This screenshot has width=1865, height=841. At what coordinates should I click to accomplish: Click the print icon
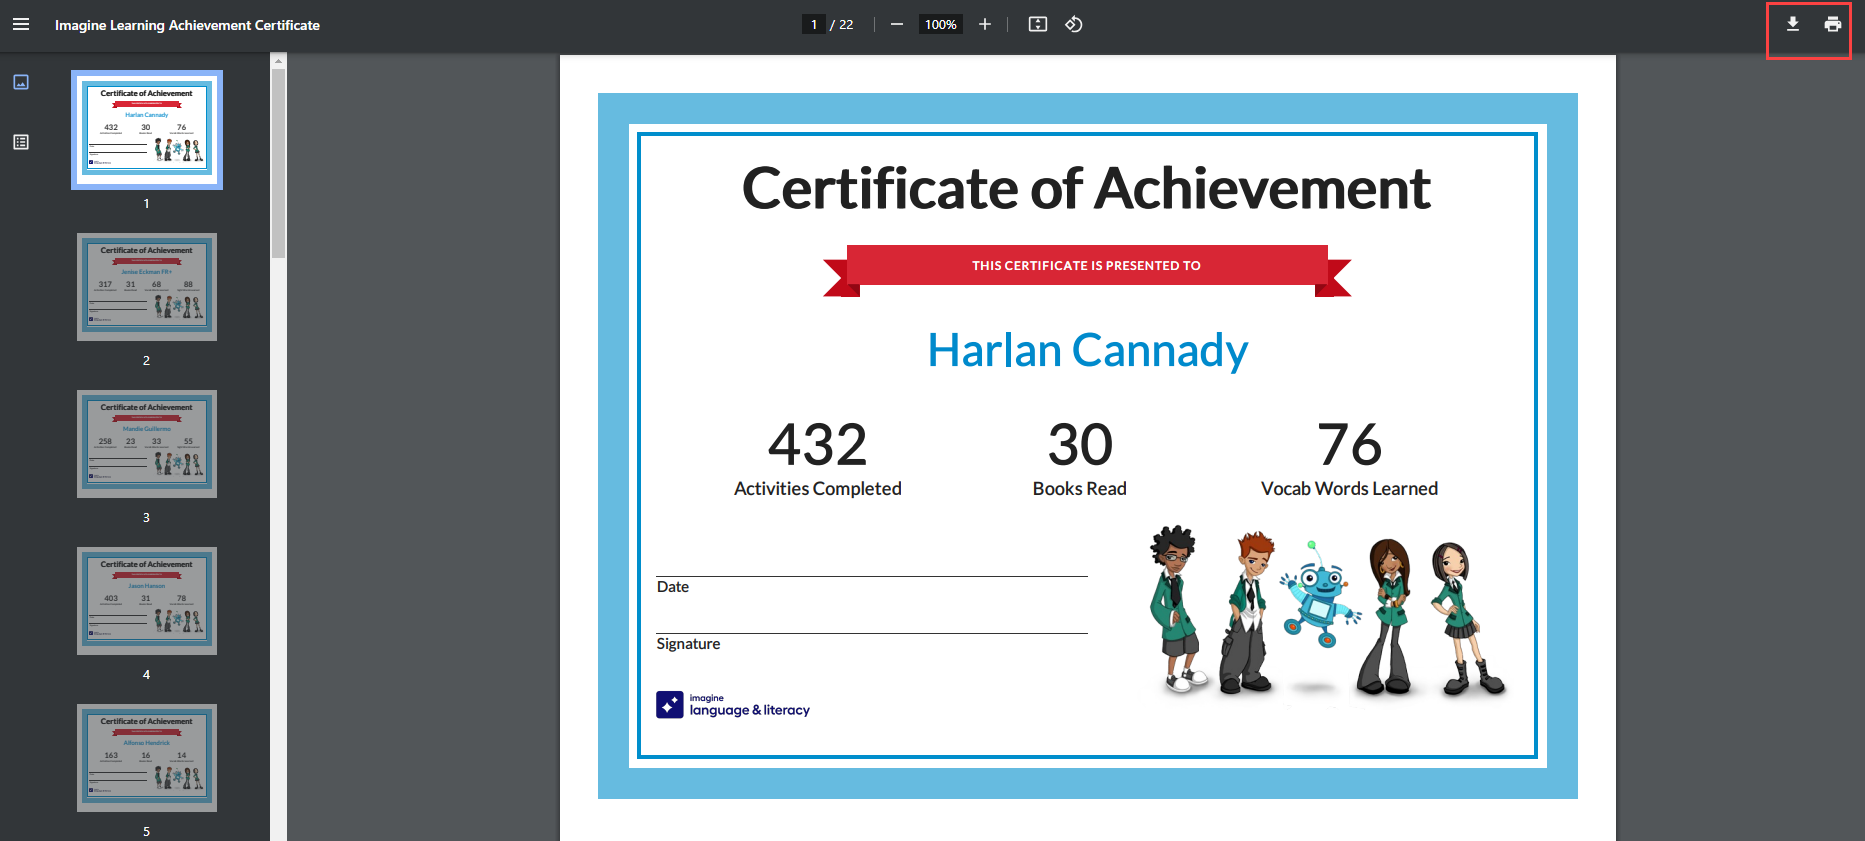click(1832, 25)
